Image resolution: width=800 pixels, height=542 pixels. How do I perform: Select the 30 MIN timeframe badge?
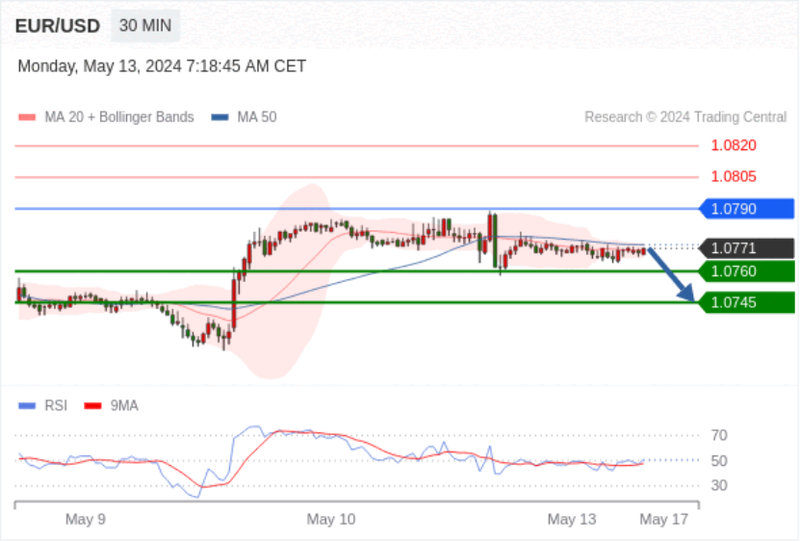click(145, 26)
